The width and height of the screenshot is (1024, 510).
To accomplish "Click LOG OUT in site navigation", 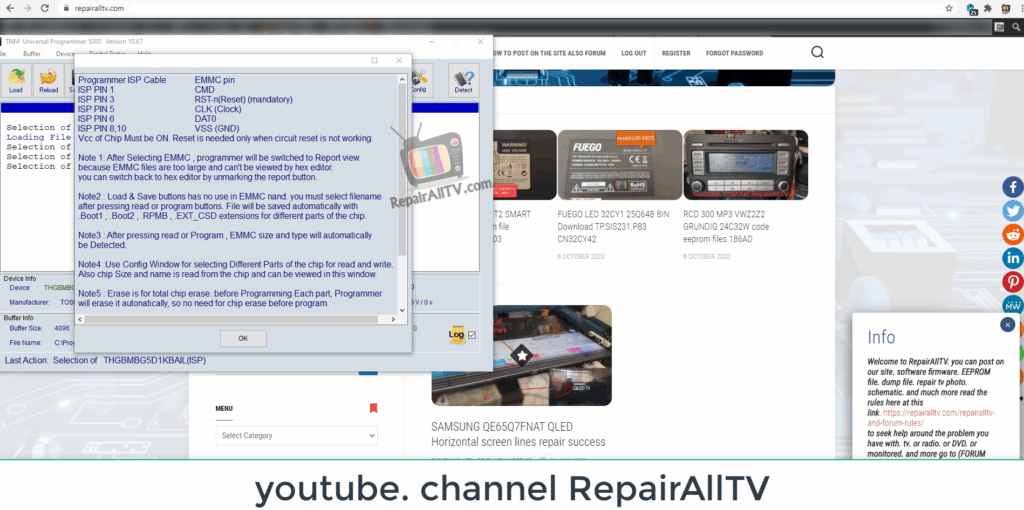I will pos(633,53).
